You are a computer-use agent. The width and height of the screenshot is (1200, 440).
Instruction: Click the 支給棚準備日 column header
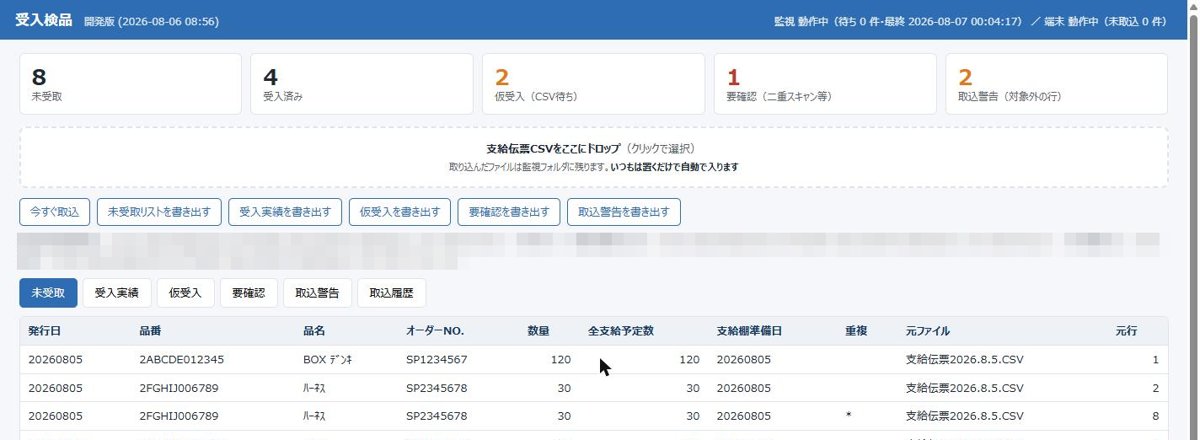point(749,331)
